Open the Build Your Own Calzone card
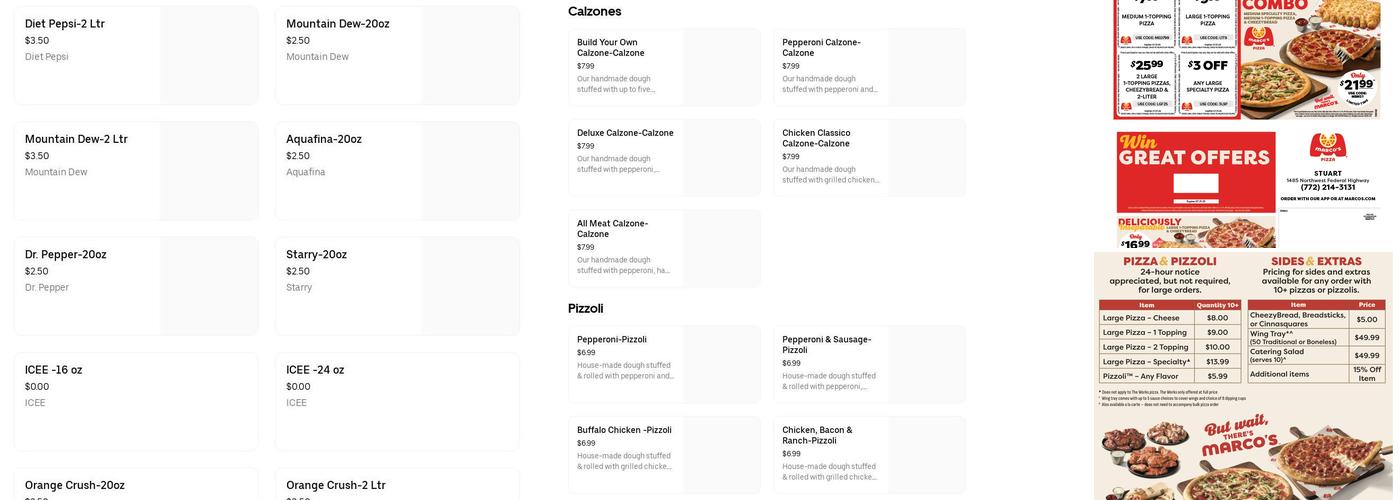 [664, 67]
